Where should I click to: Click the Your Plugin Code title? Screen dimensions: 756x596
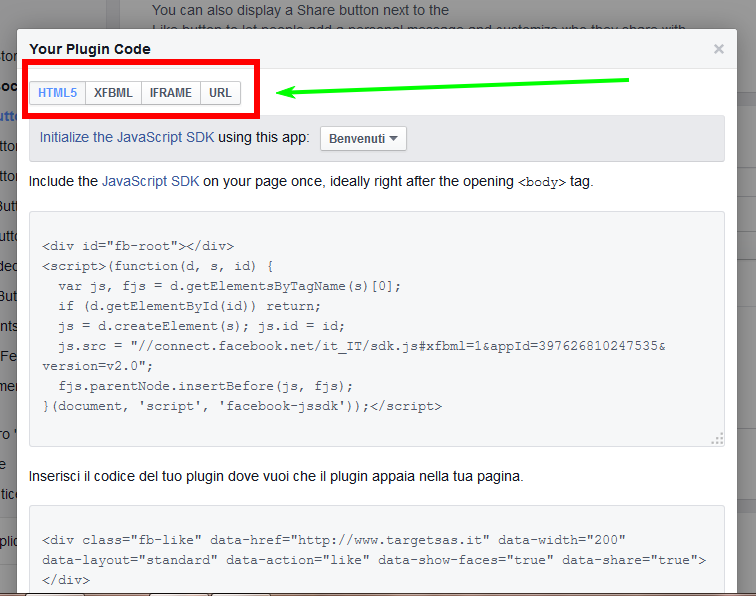[90, 48]
